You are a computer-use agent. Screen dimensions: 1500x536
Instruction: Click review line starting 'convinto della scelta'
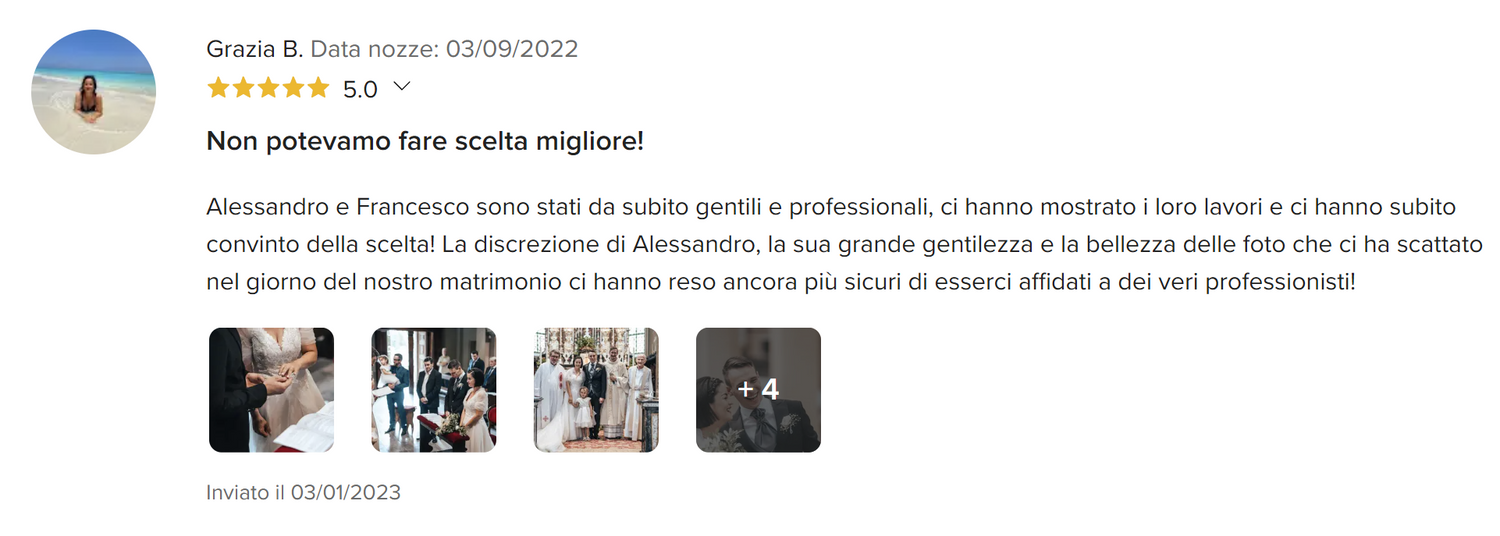(x=844, y=245)
